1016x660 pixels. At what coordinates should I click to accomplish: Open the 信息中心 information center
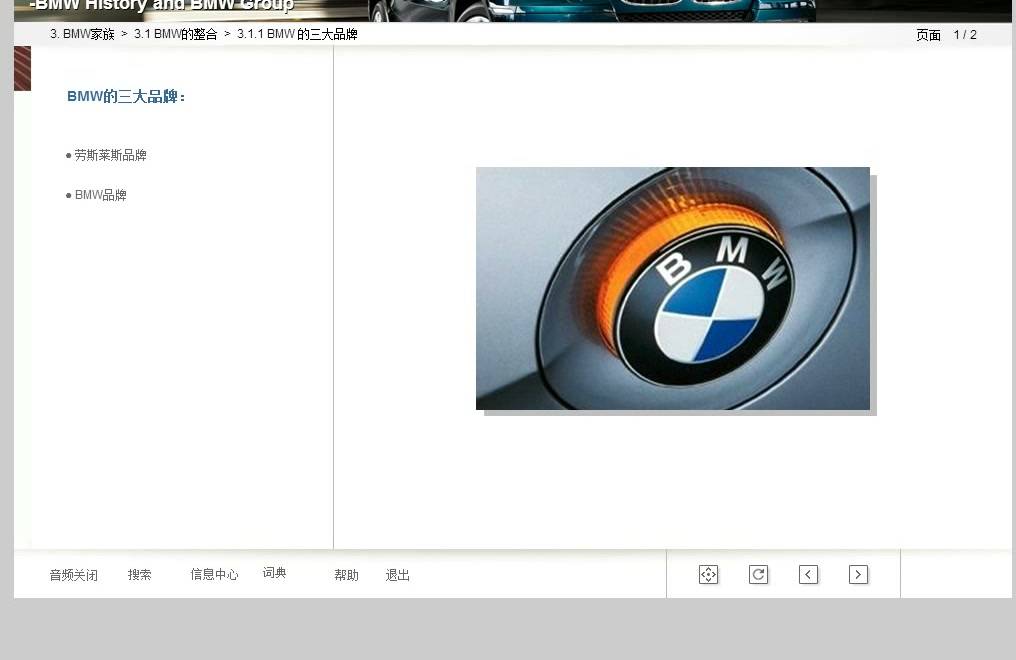214,575
